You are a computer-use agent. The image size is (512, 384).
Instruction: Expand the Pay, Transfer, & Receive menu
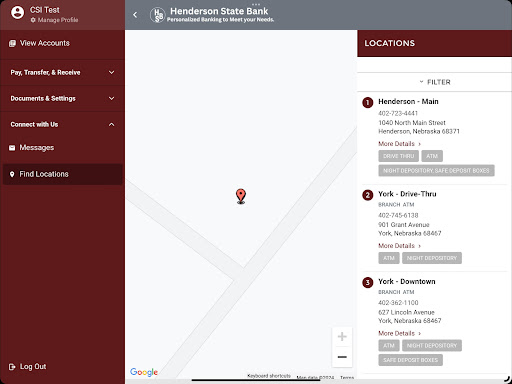[62, 72]
